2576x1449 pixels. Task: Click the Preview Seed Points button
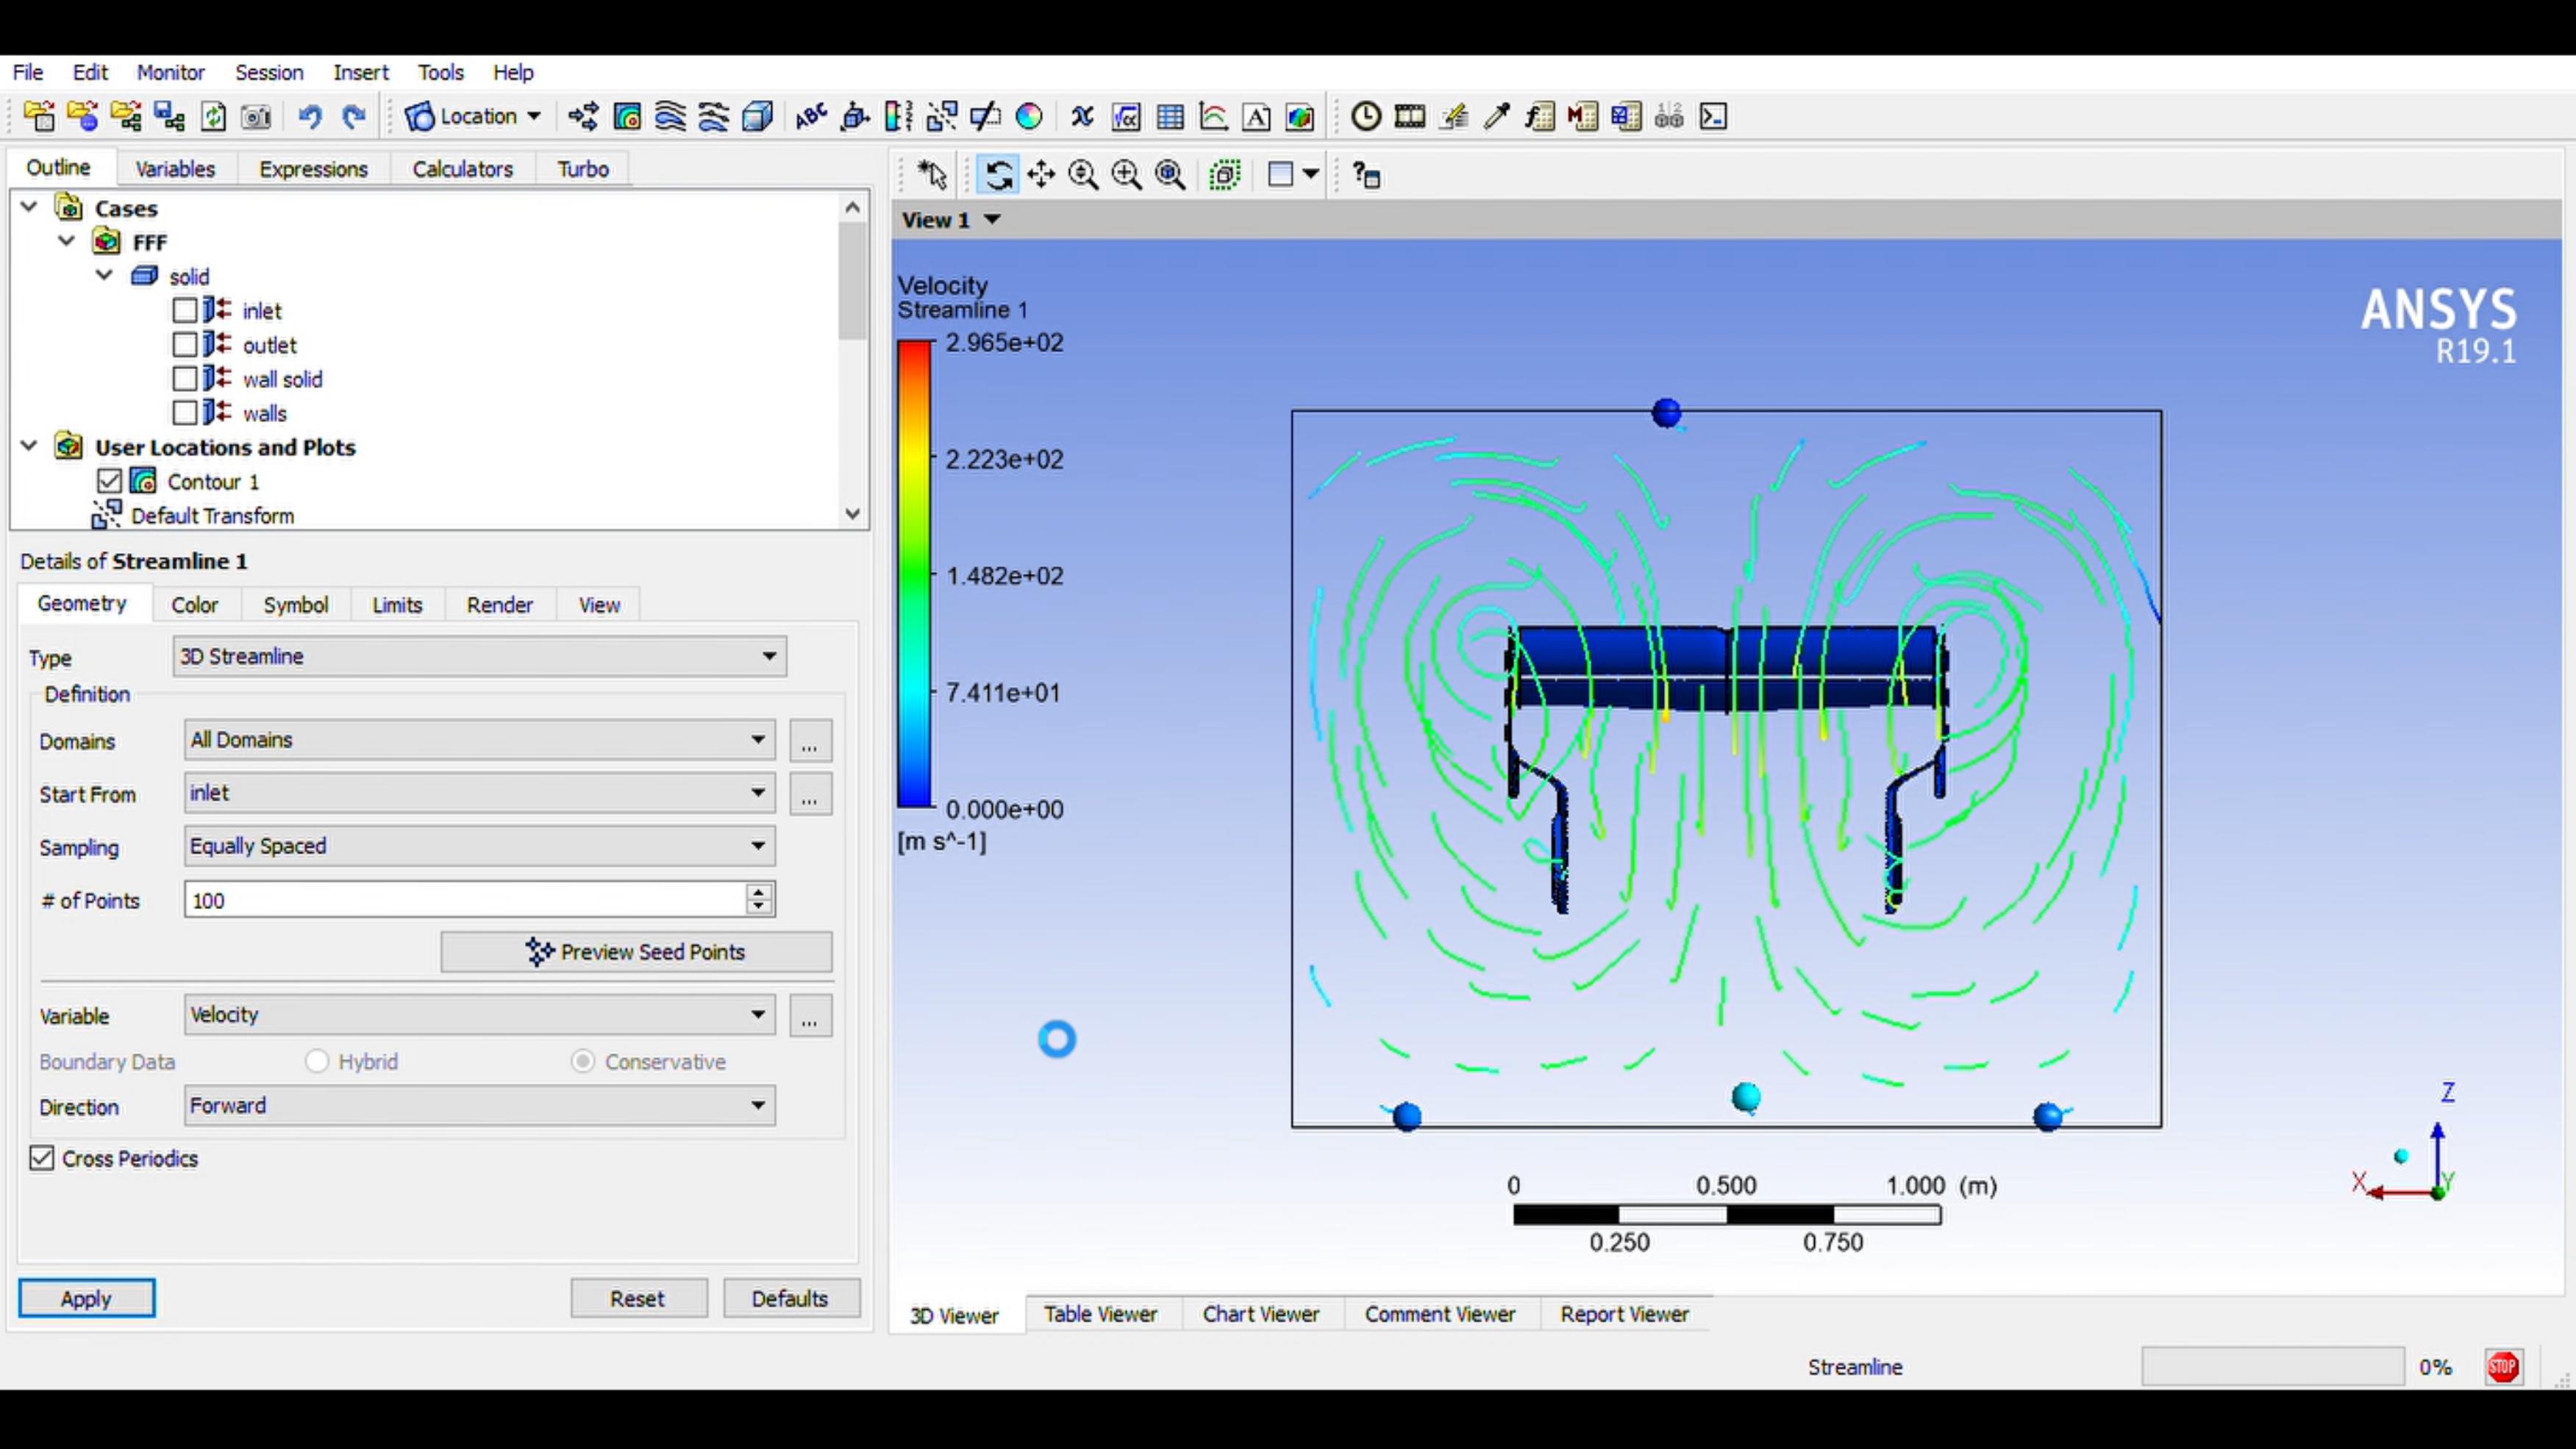point(636,952)
